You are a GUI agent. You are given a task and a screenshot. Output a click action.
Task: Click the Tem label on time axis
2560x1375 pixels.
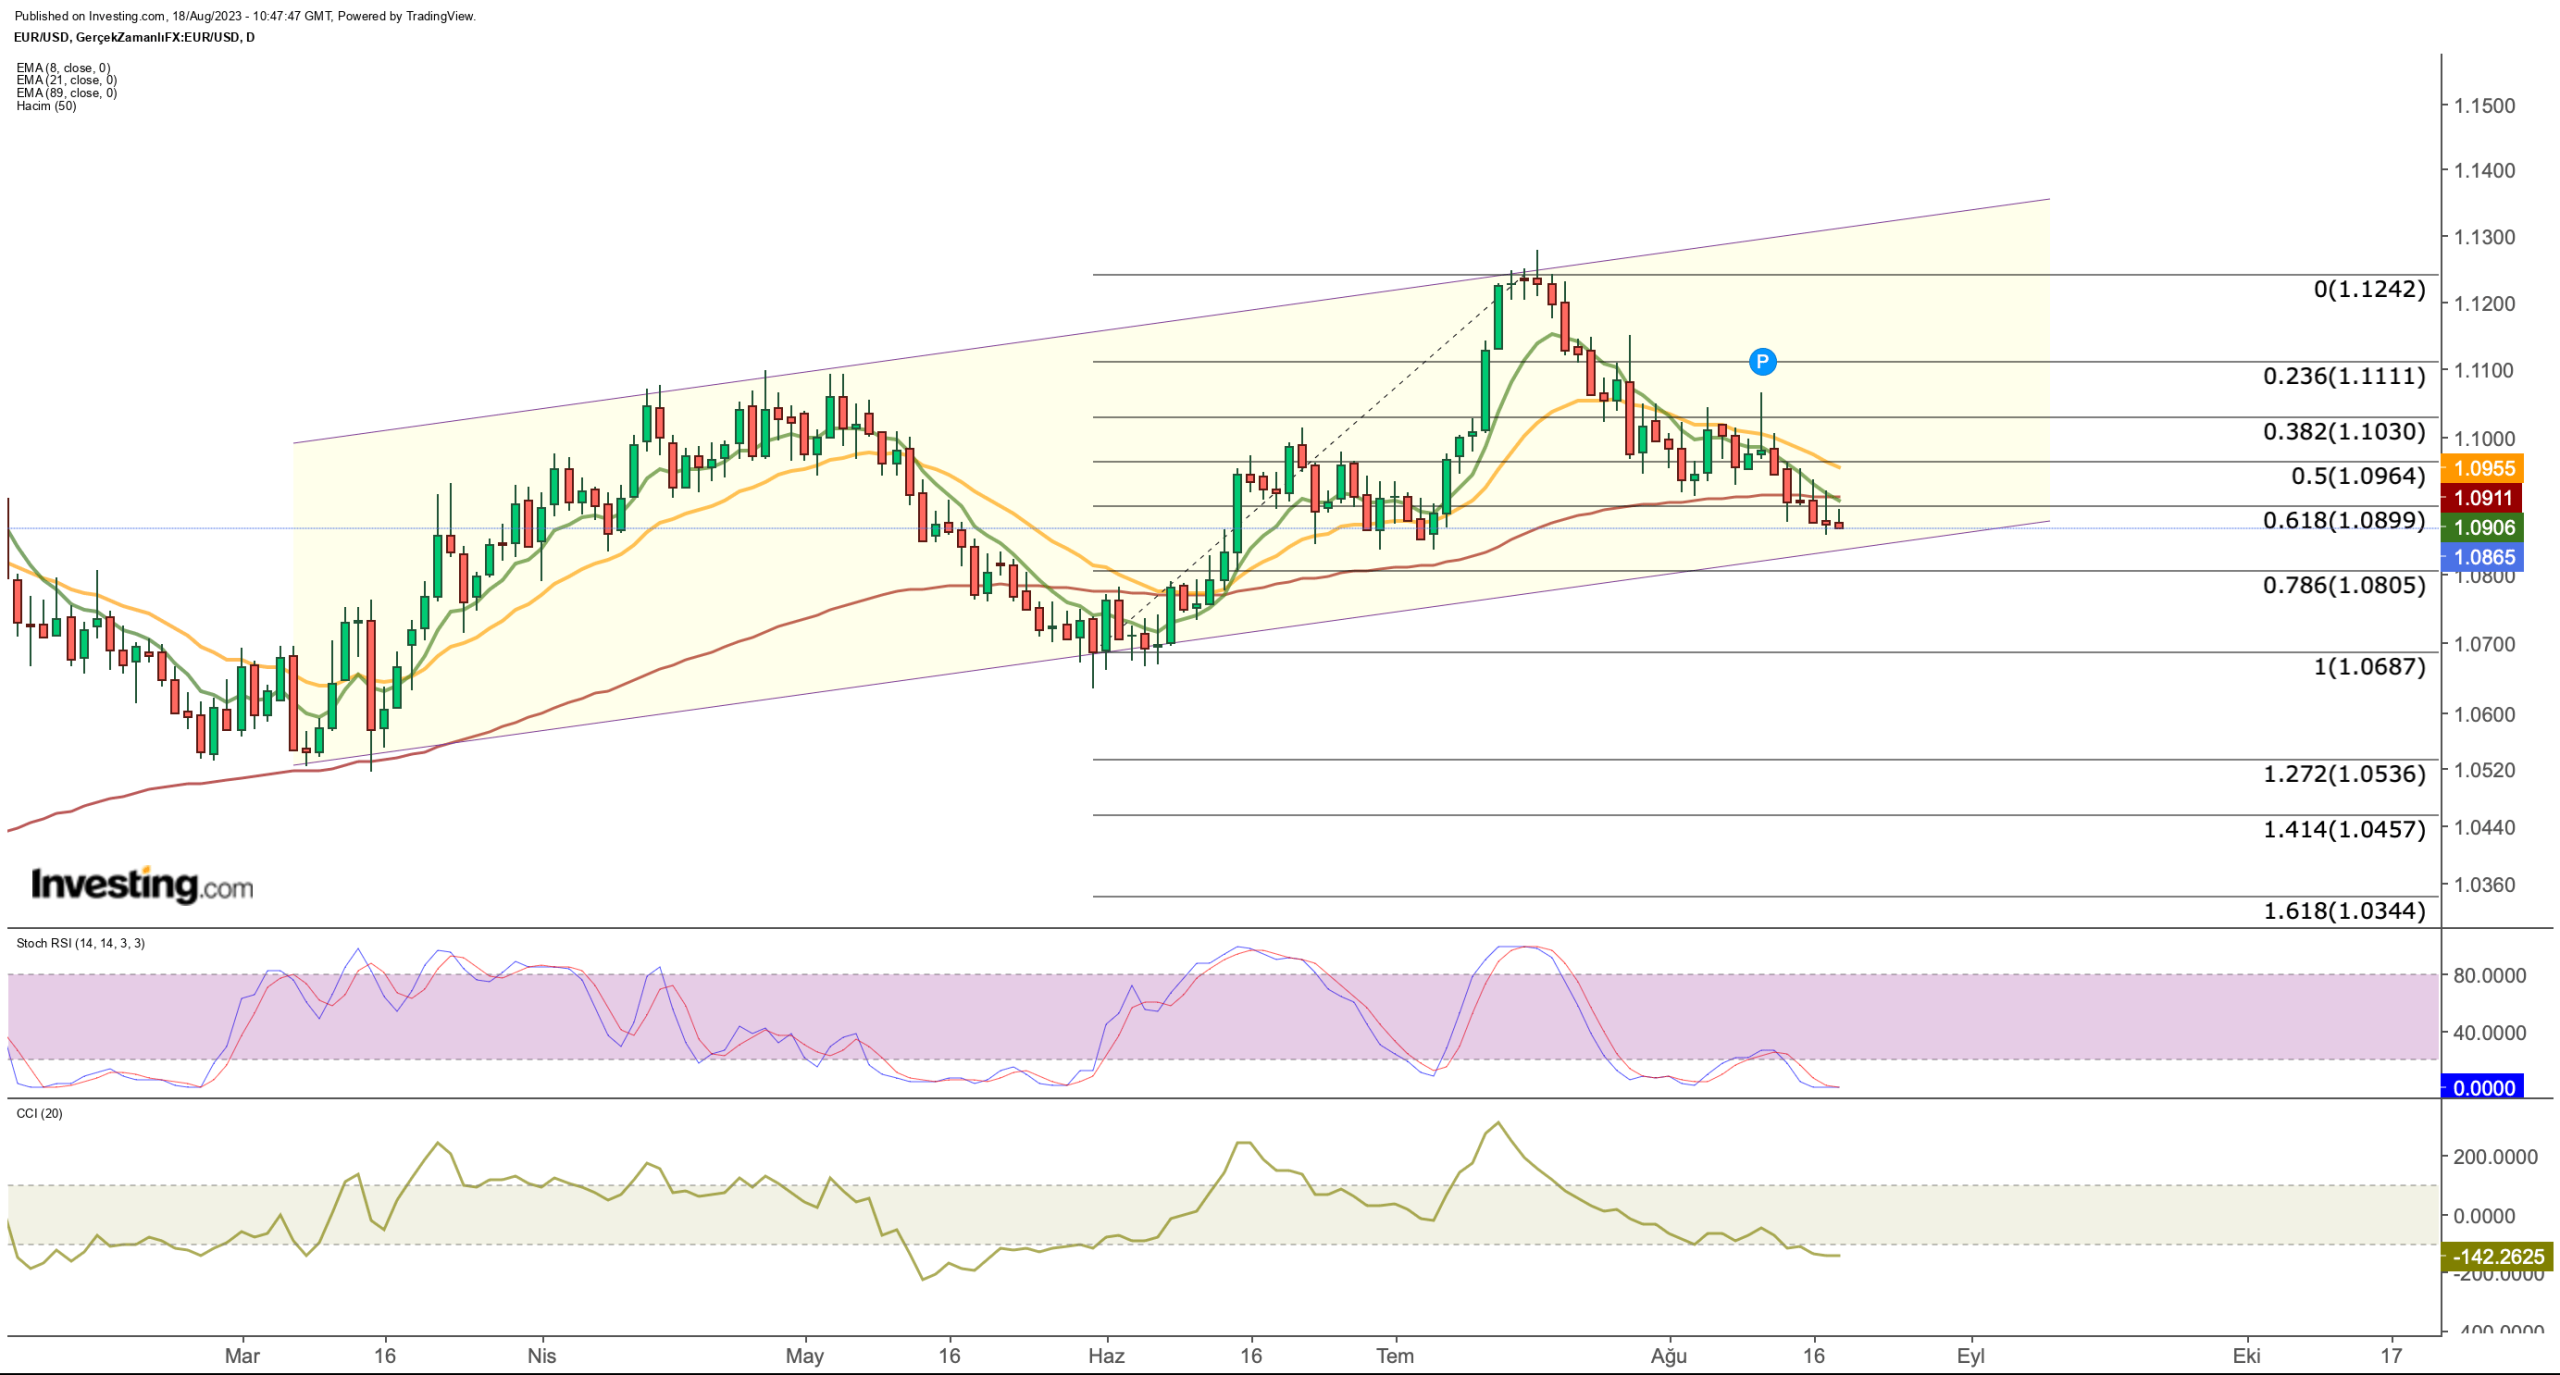click(x=1395, y=1356)
